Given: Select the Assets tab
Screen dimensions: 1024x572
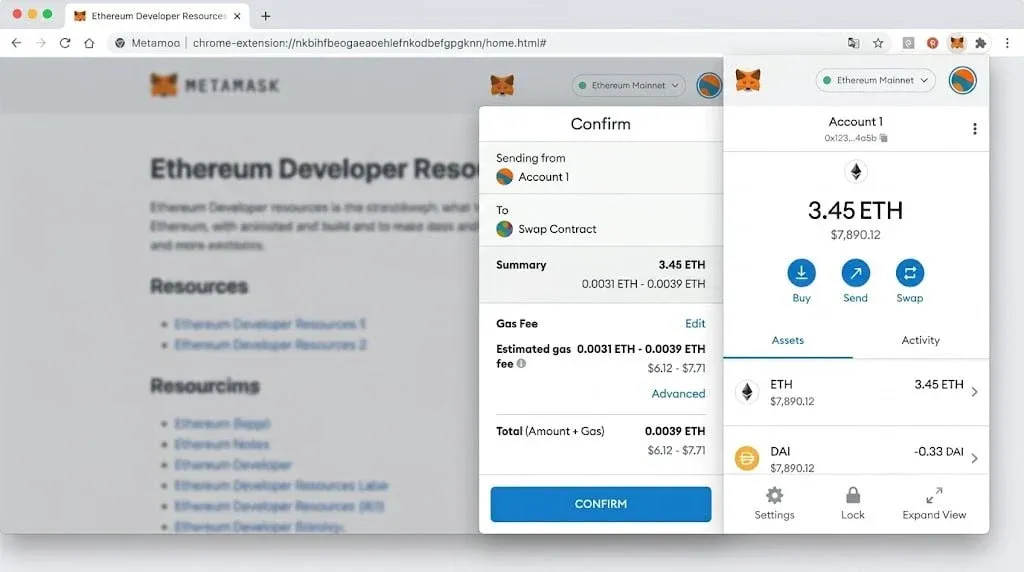Looking at the screenshot, I should pos(788,340).
